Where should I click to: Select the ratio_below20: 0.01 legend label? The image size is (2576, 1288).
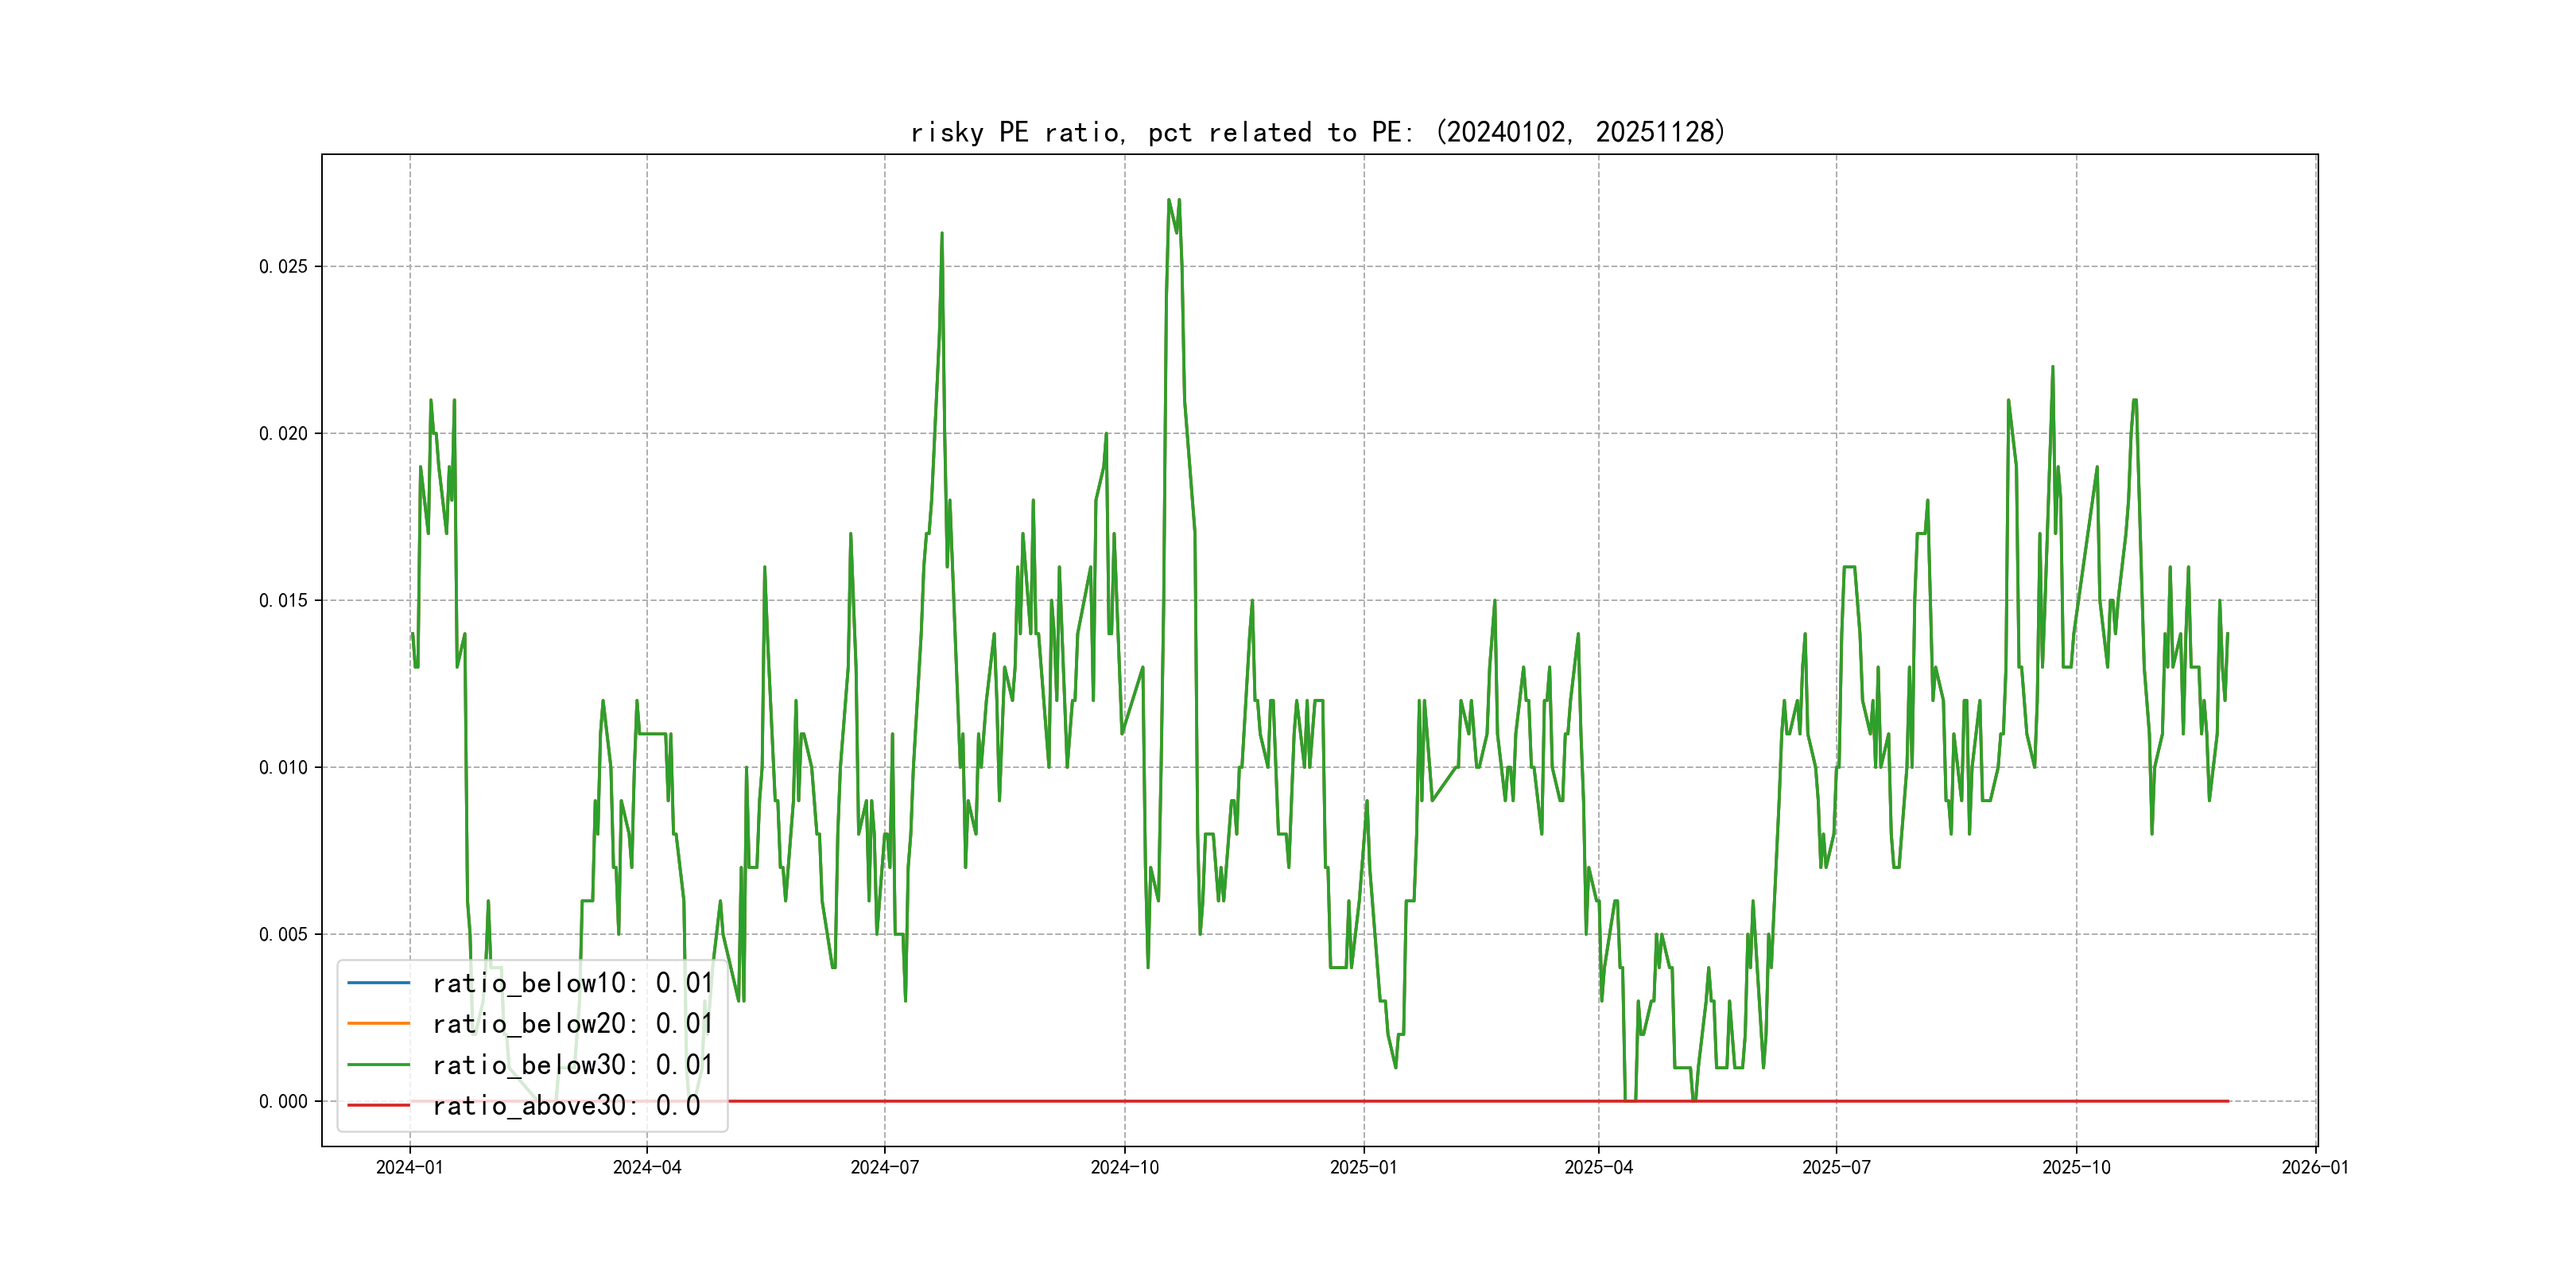pyautogui.click(x=572, y=1024)
